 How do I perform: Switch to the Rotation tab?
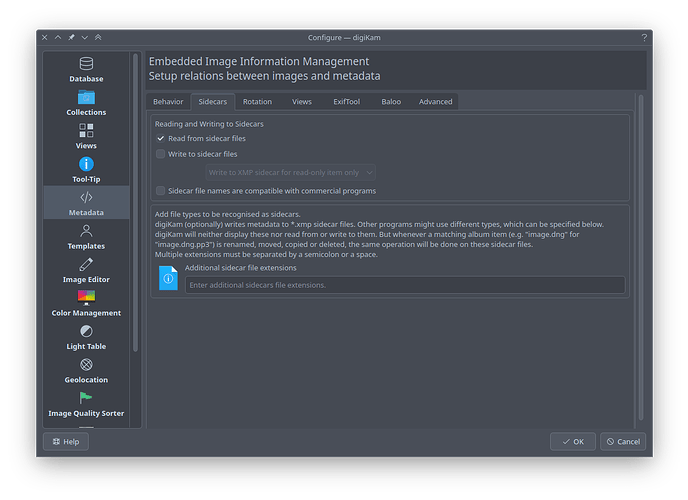click(x=258, y=102)
